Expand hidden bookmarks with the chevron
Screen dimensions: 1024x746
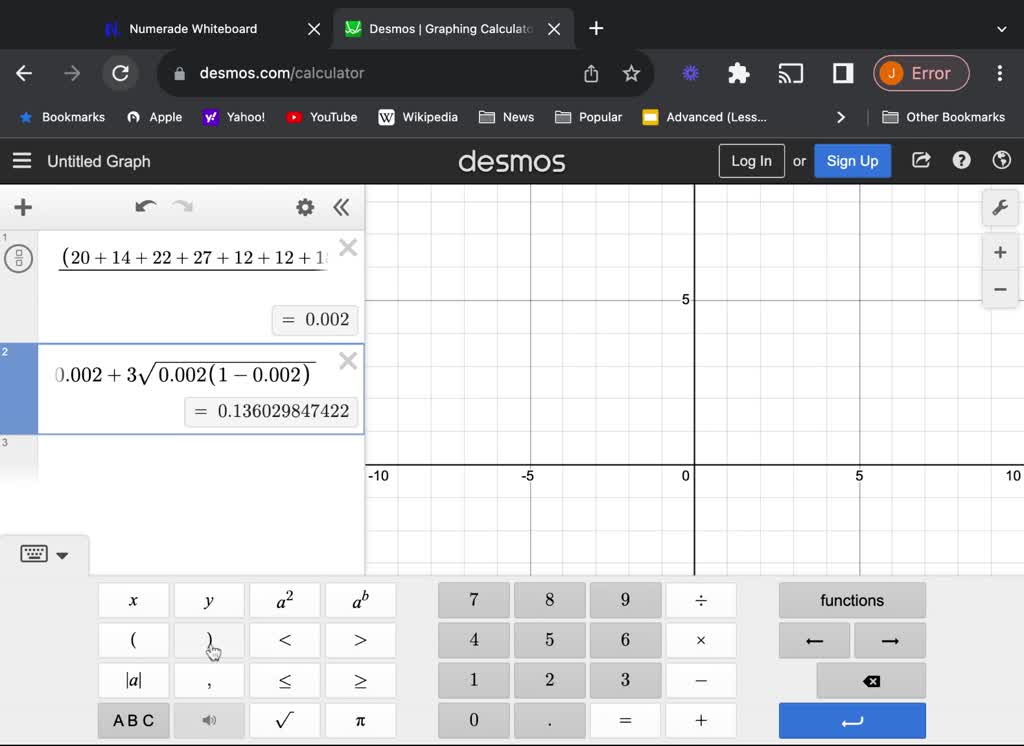pyautogui.click(x=841, y=117)
